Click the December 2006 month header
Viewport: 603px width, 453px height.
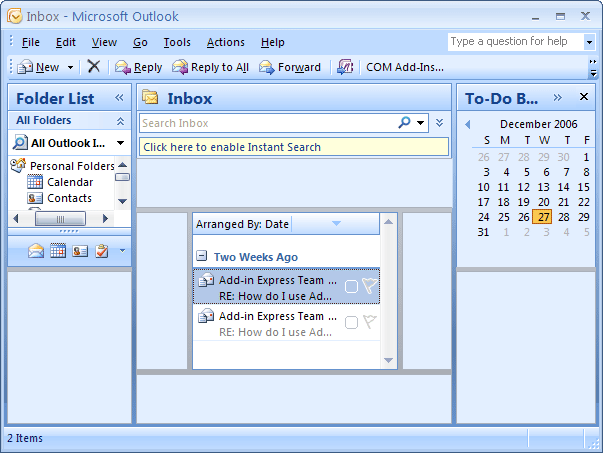click(538, 124)
